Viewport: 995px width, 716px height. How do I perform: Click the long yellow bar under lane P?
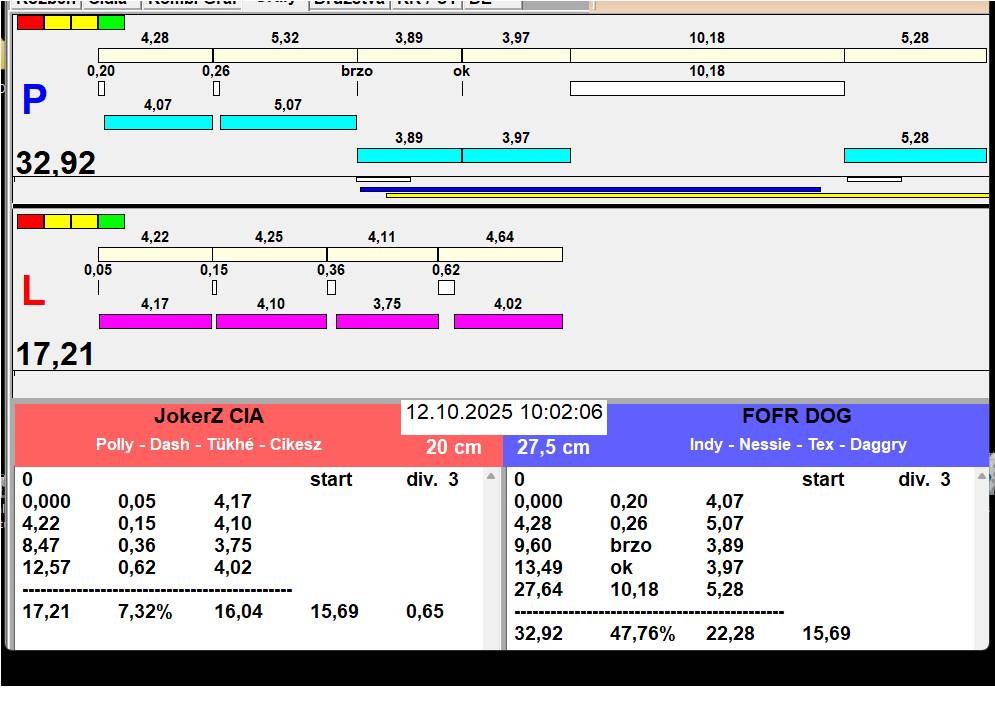coord(687,196)
